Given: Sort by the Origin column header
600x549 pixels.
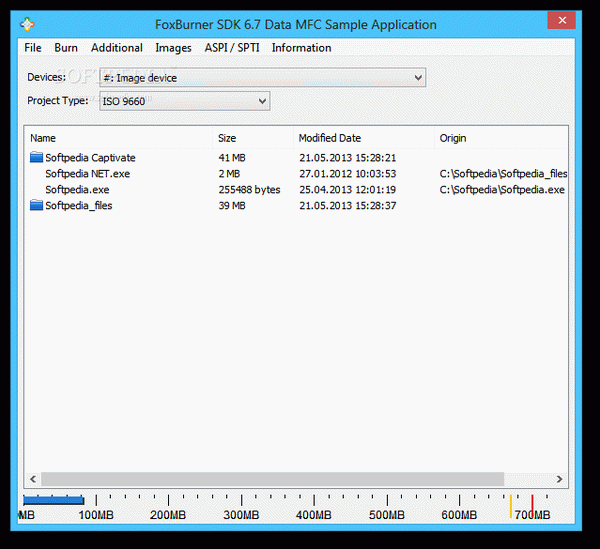Looking at the screenshot, I should pyautogui.click(x=453, y=138).
